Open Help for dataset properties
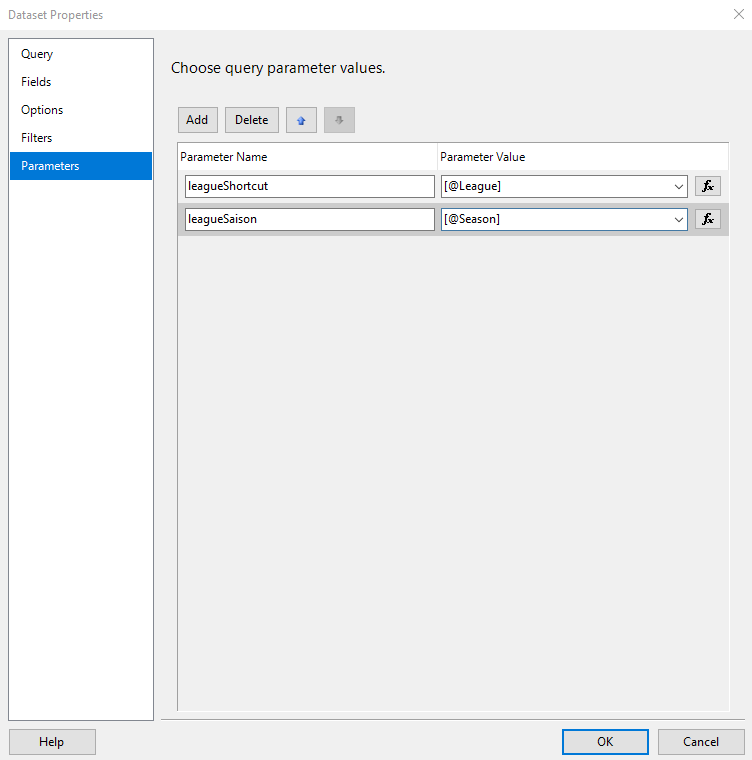752x760 pixels. click(x=52, y=742)
